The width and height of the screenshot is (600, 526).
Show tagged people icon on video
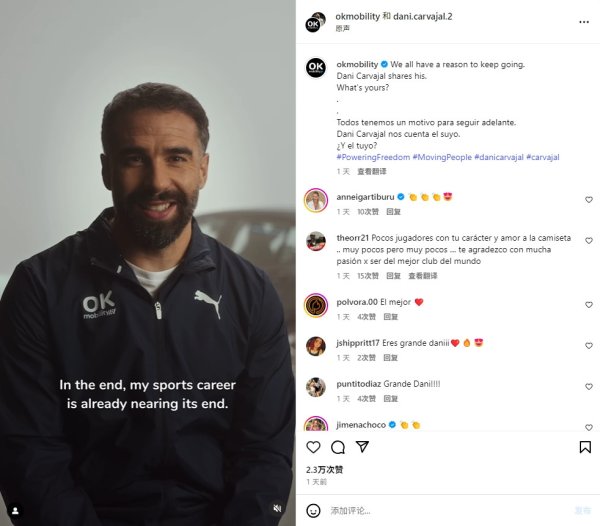click(x=15, y=511)
